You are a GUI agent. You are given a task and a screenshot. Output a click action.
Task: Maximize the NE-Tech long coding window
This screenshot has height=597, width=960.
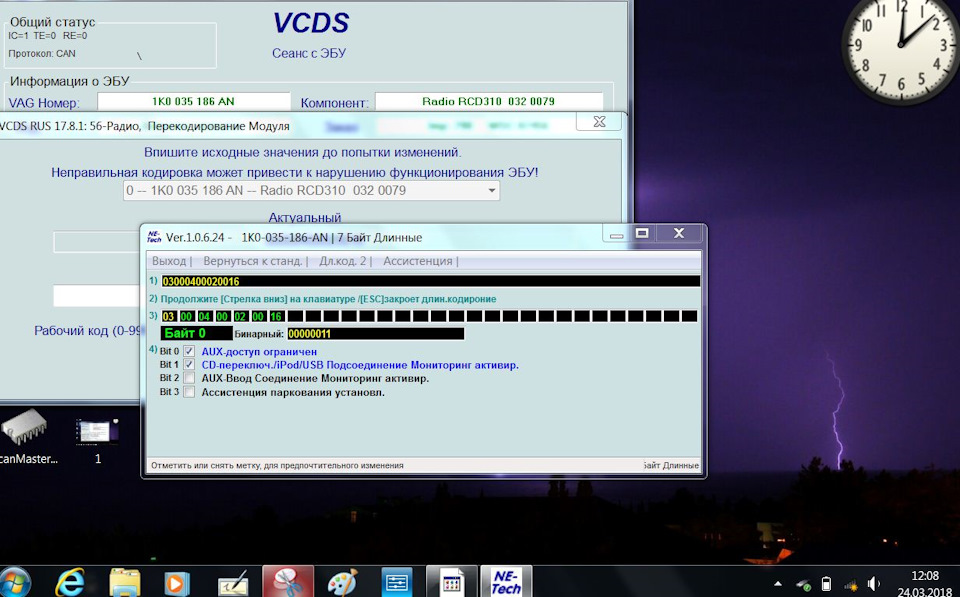[642, 233]
